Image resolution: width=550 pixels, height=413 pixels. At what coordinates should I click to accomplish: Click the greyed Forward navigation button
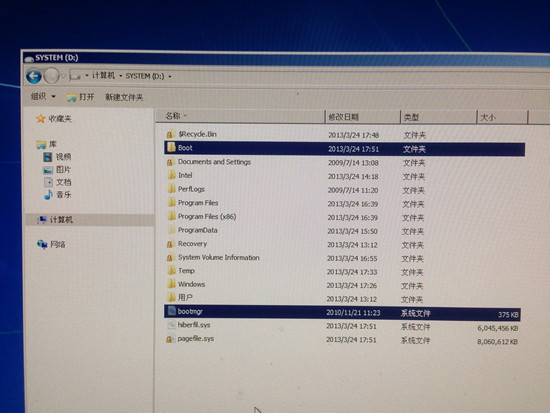pos(52,76)
